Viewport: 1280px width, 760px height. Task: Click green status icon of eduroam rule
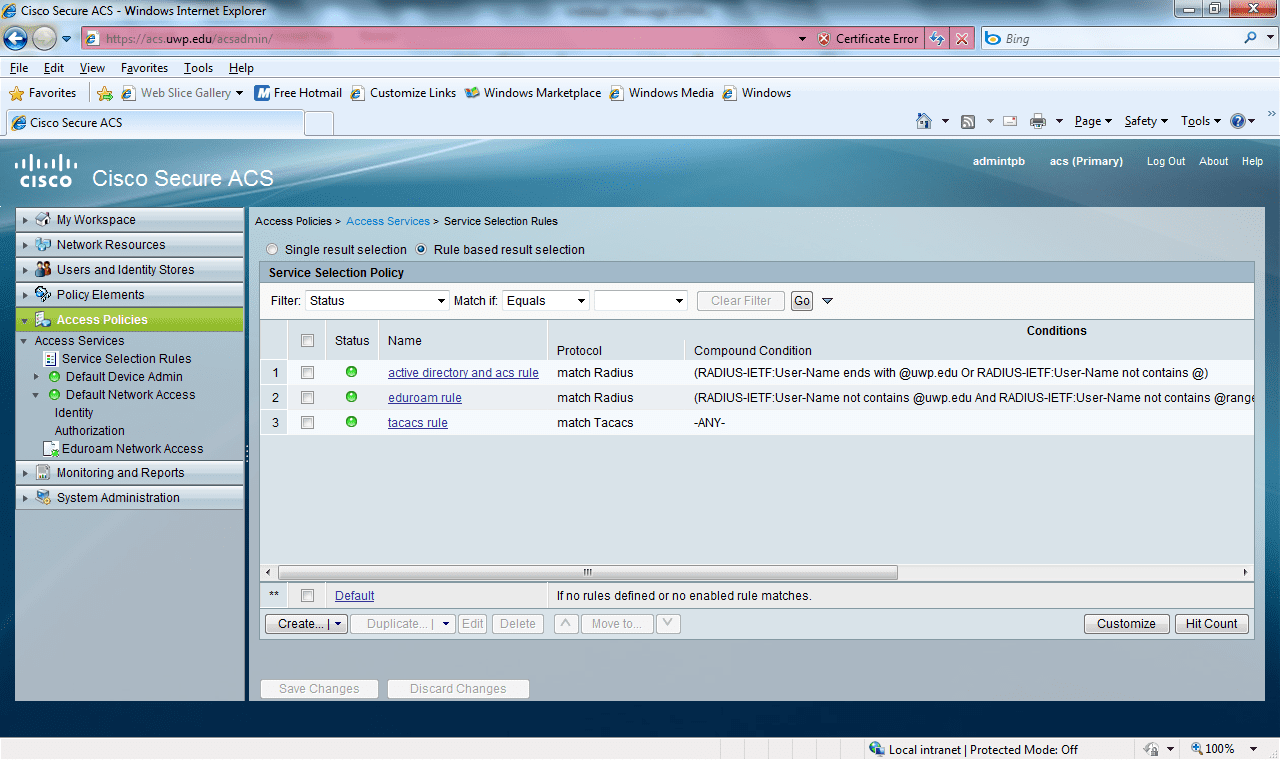click(351, 397)
